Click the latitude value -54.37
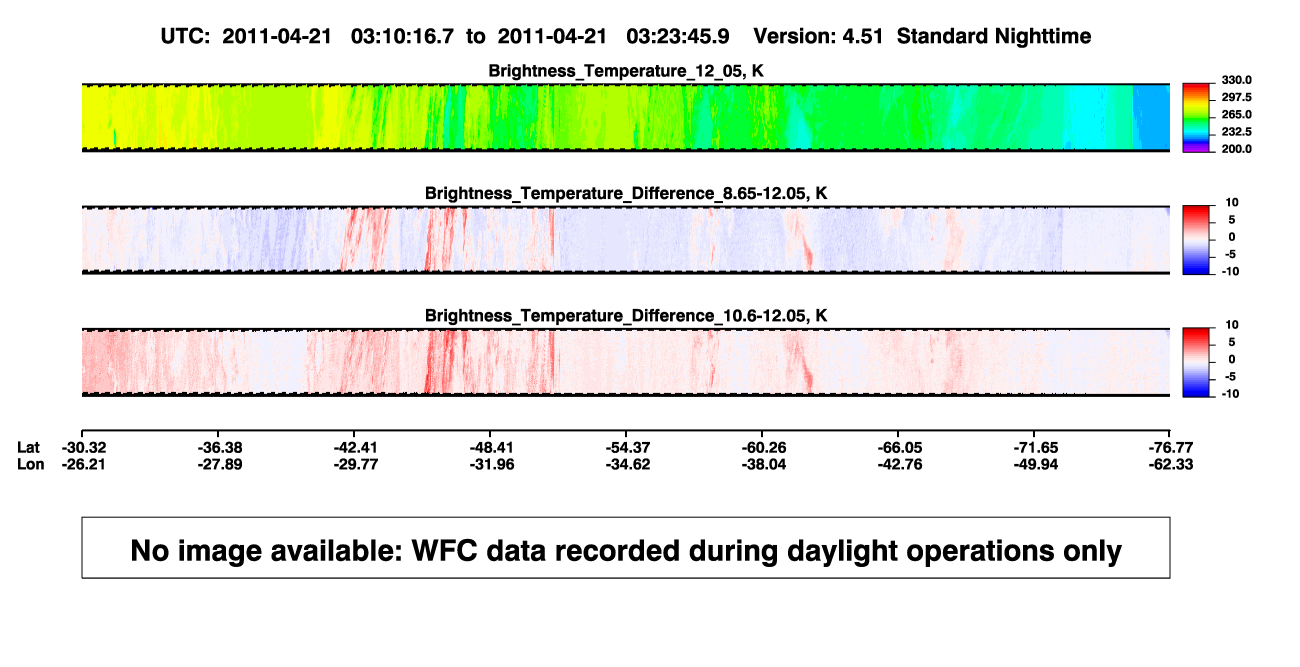 coord(626,447)
